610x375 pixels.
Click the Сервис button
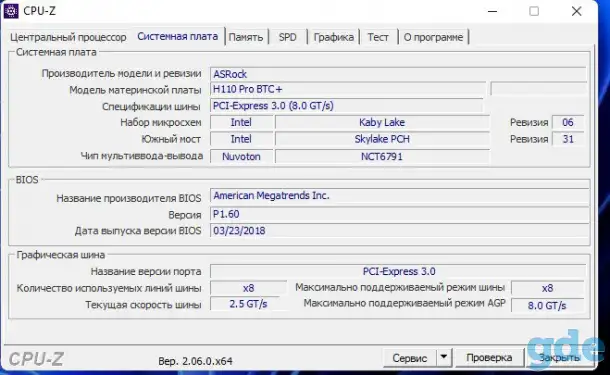tap(410, 358)
